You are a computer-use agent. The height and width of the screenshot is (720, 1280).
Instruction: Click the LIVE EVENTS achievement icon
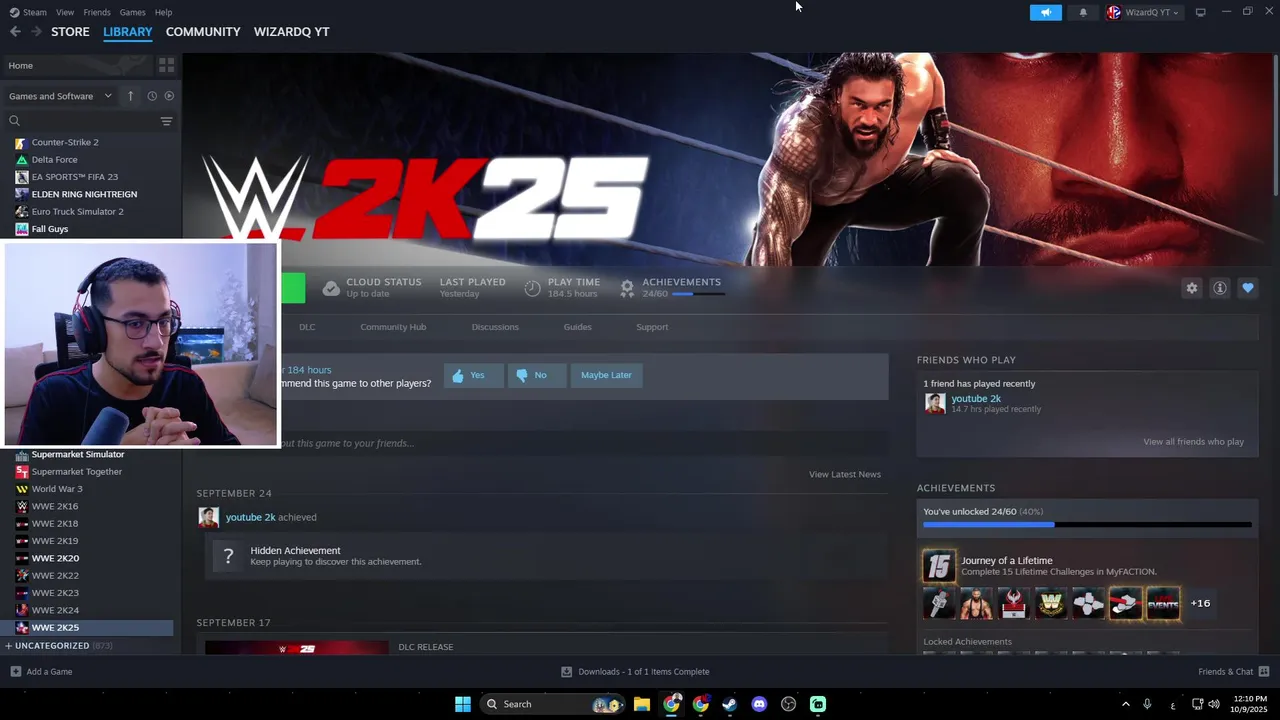tap(1163, 603)
